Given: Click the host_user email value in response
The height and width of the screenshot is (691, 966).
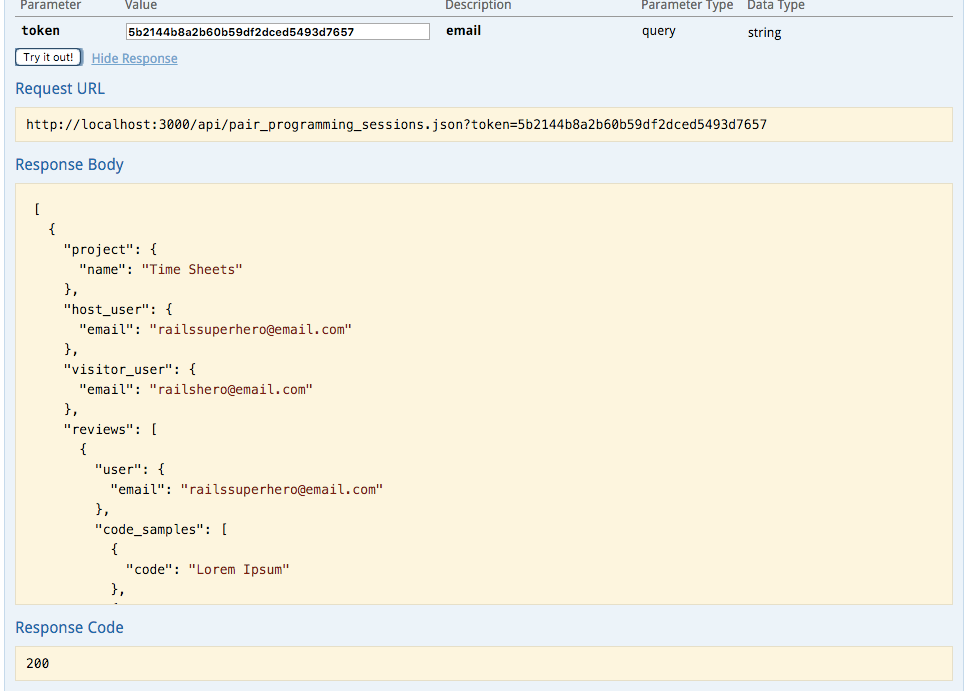Looking at the screenshot, I should coord(250,329).
